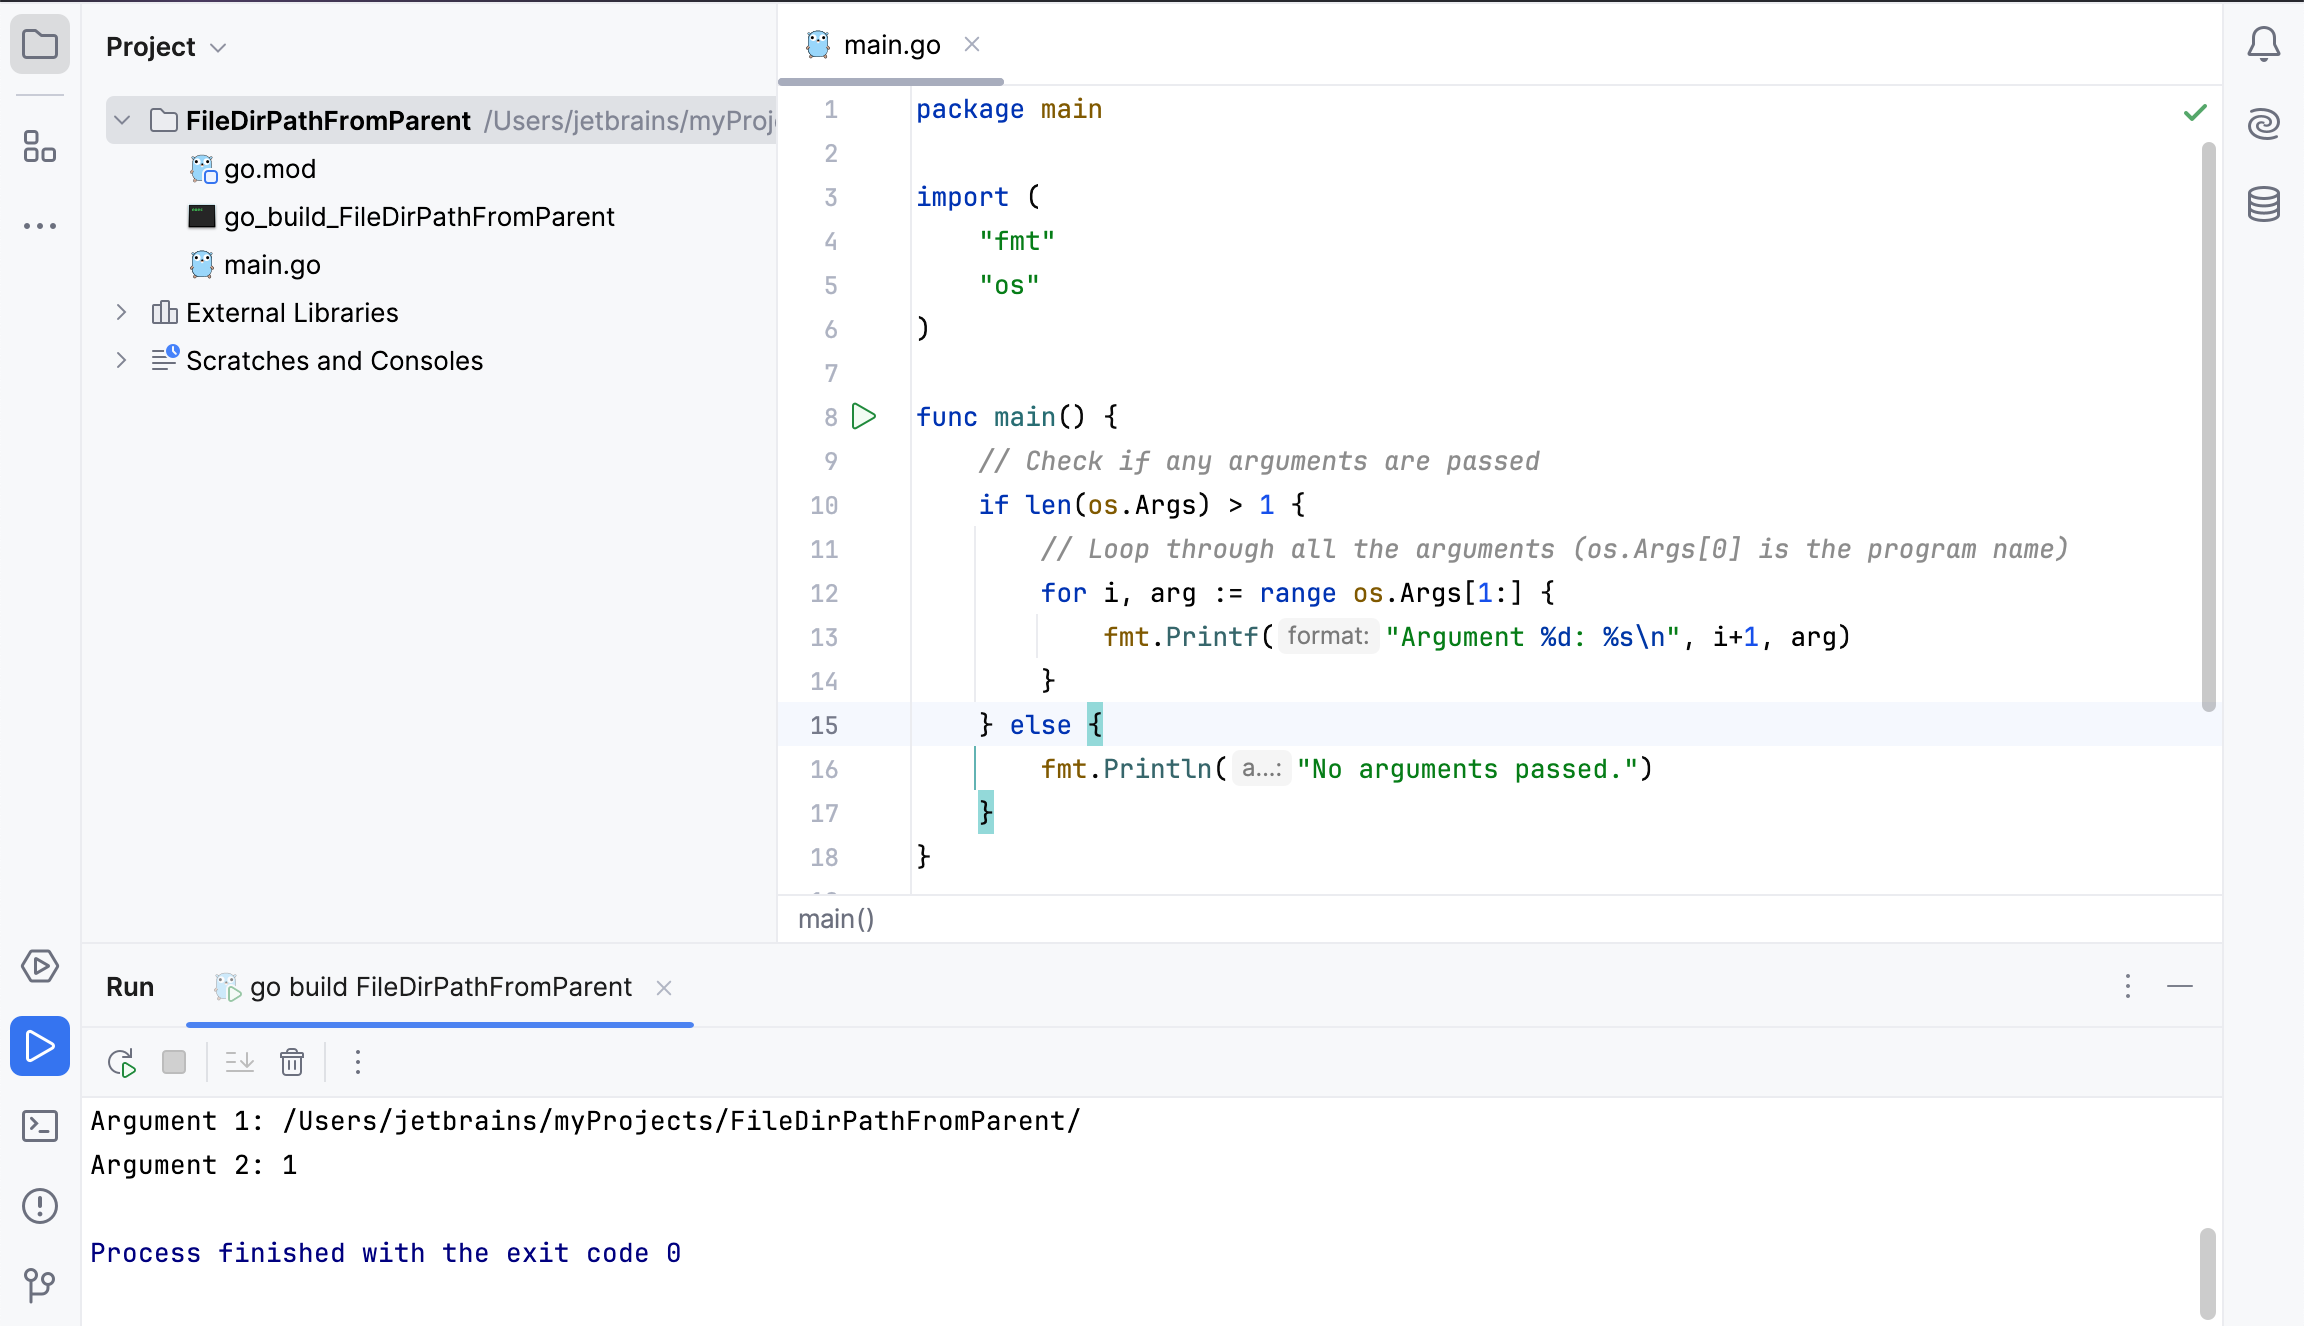Toggle the Project tool window folder icon
This screenshot has width=2304, height=1326.
point(39,44)
